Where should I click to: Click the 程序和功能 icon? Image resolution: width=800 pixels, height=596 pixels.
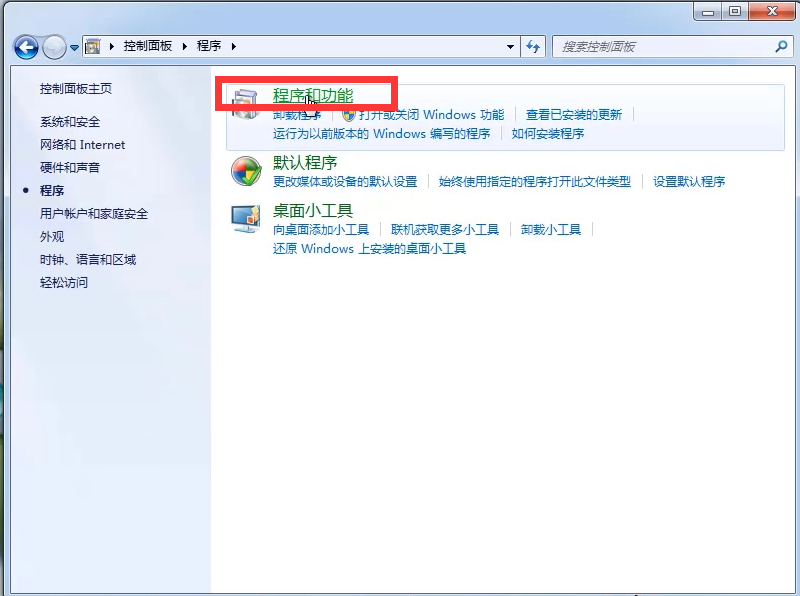[x=246, y=105]
